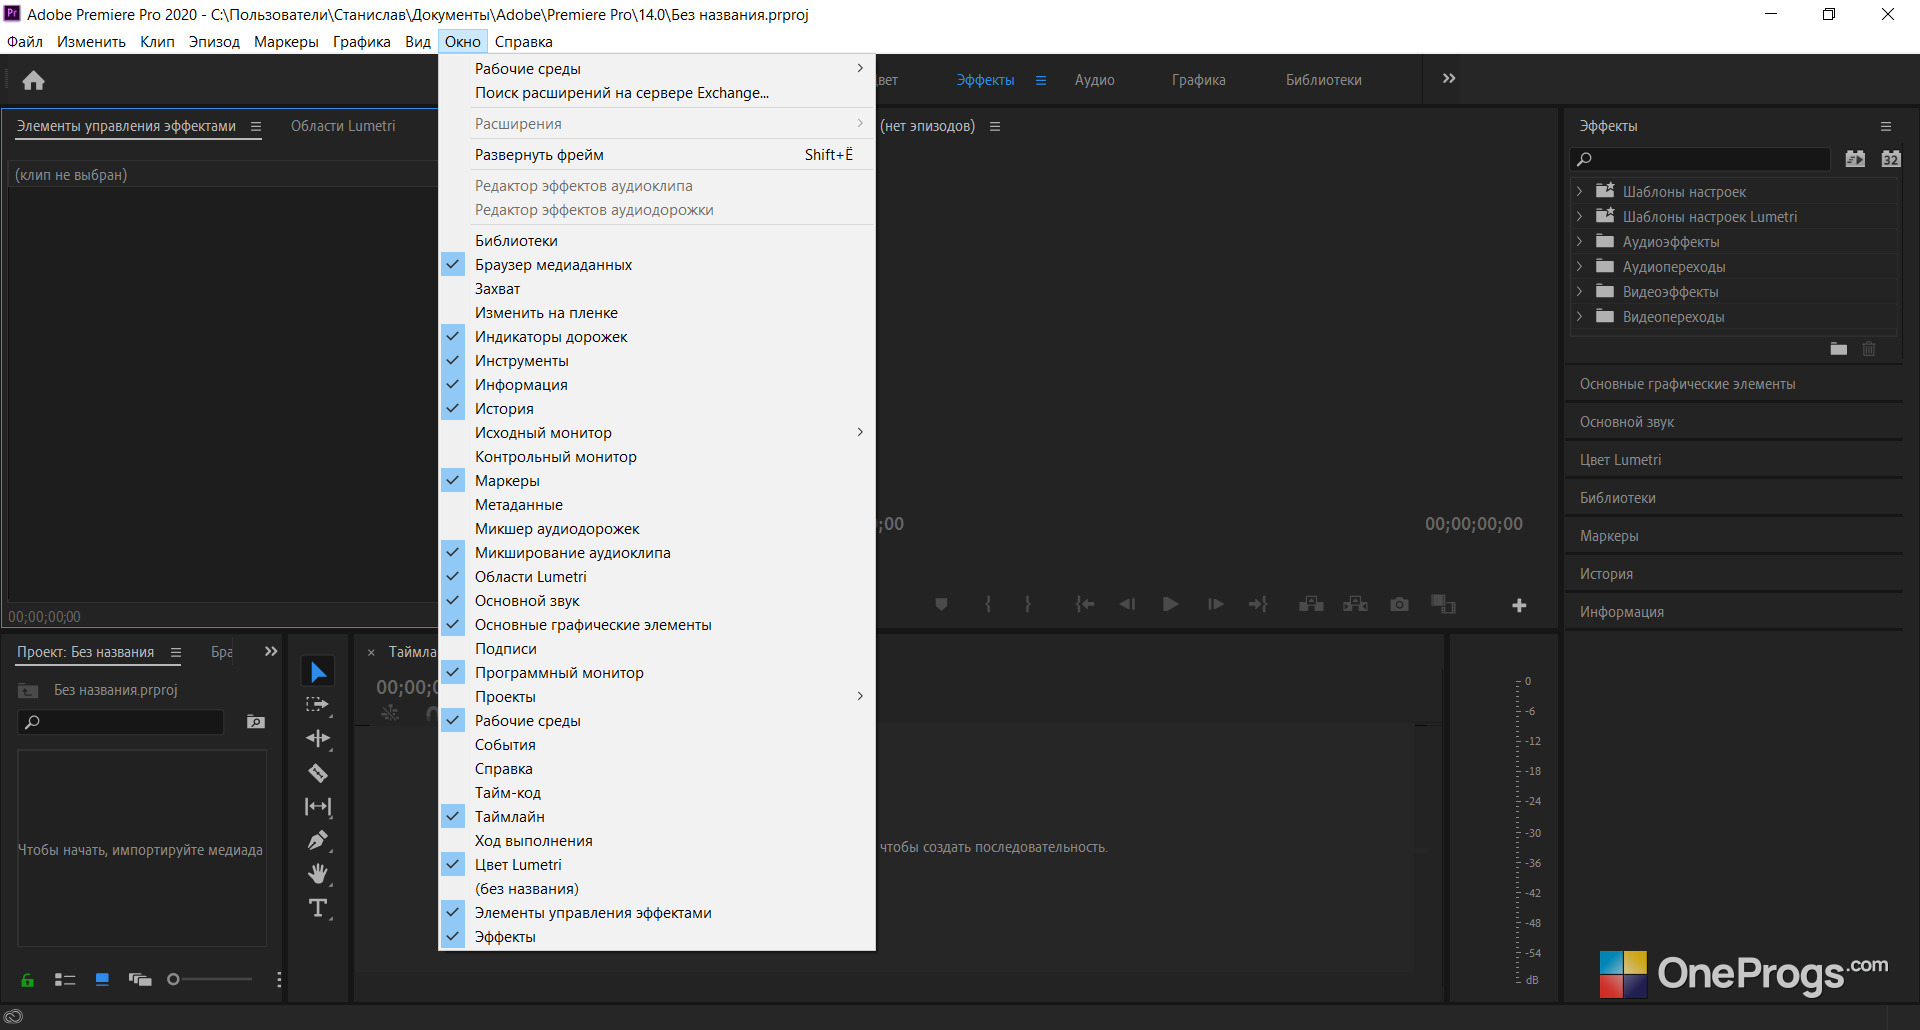The width and height of the screenshot is (1920, 1030).
Task: Open the Маркеры menu in menu bar
Action: (286, 42)
